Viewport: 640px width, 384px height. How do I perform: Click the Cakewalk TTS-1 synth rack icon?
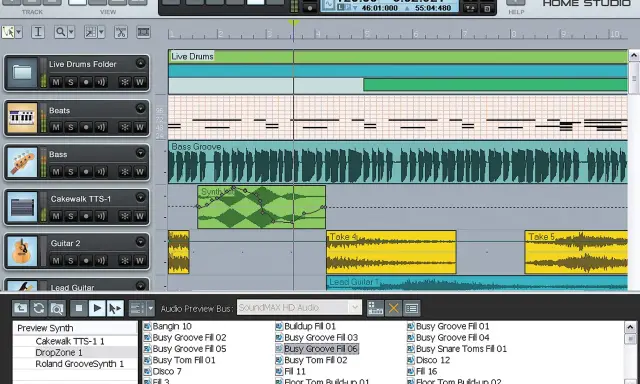pyautogui.click(x=22, y=207)
